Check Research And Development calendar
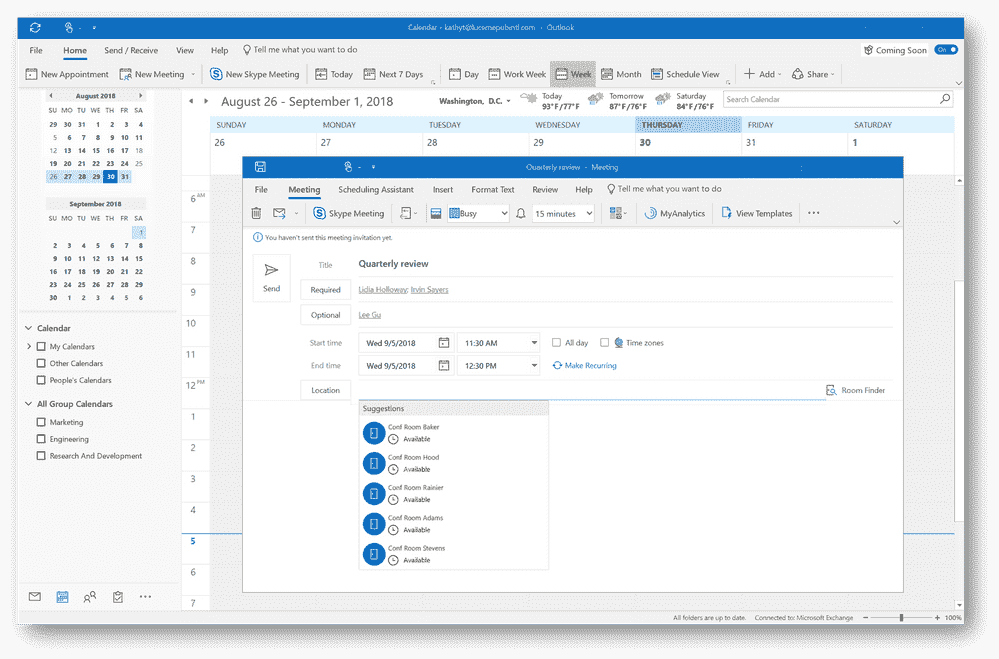999x659 pixels. tap(41, 456)
